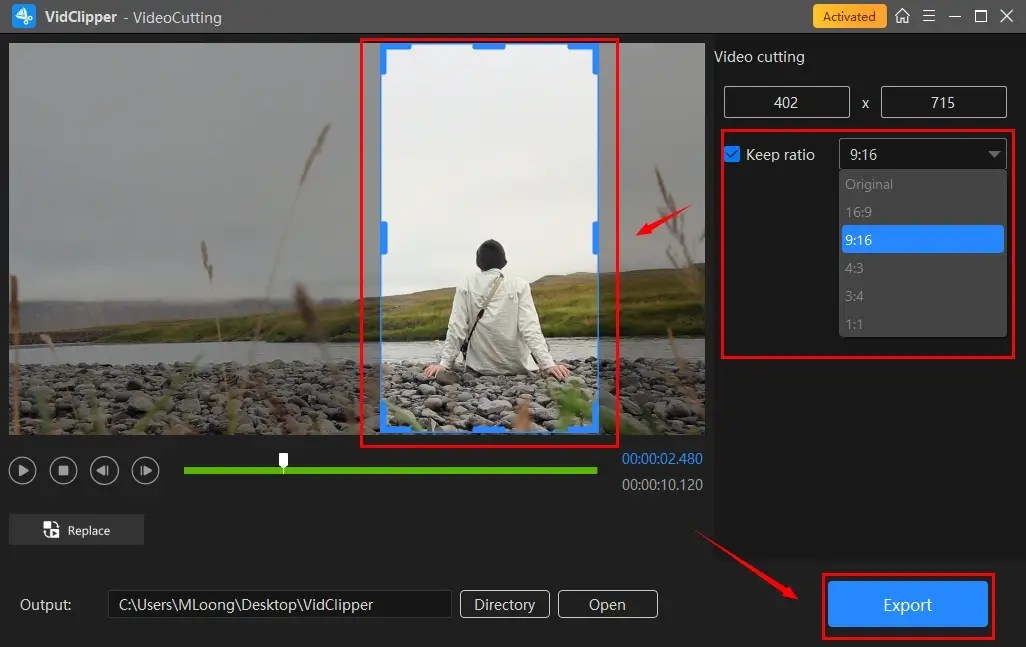
Task: Uncheck the Keep ratio checkbox
Action: 731,154
